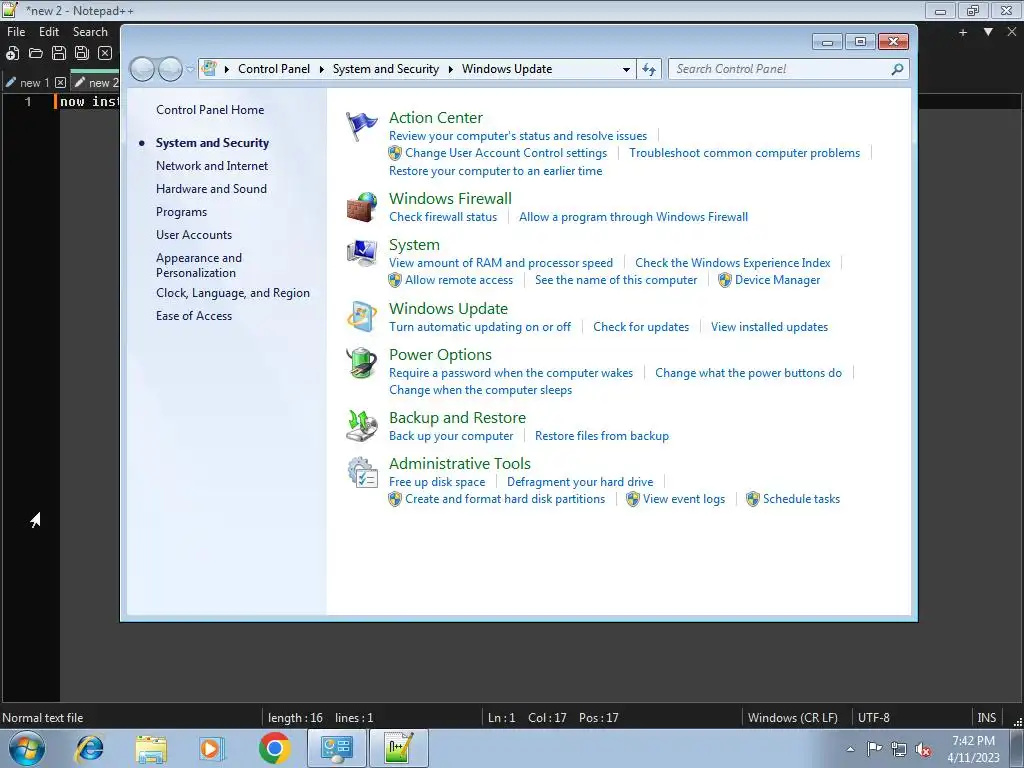
Task: Expand arrow after Control Panel breadcrumb
Action: point(321,69)
